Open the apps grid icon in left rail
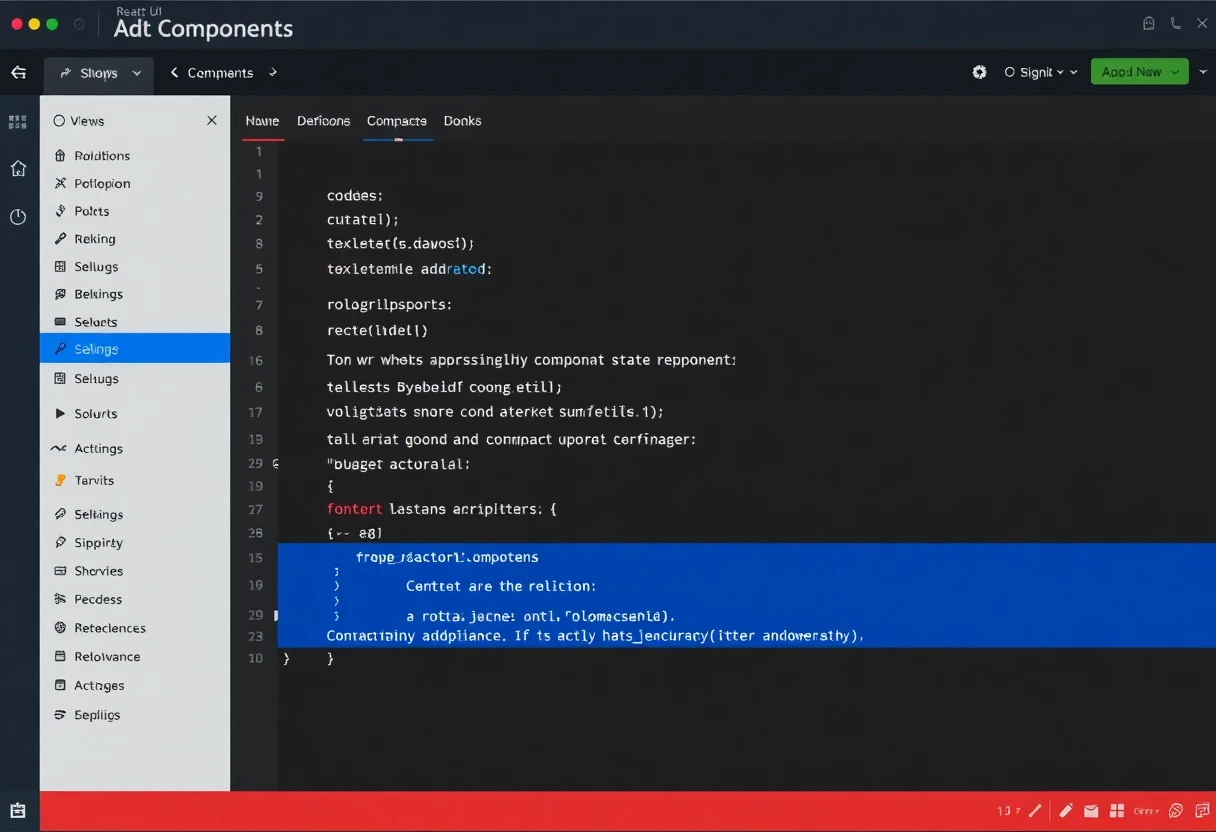Image resolution: width=1216 pixels, height=832 pixels. (18, 122)
